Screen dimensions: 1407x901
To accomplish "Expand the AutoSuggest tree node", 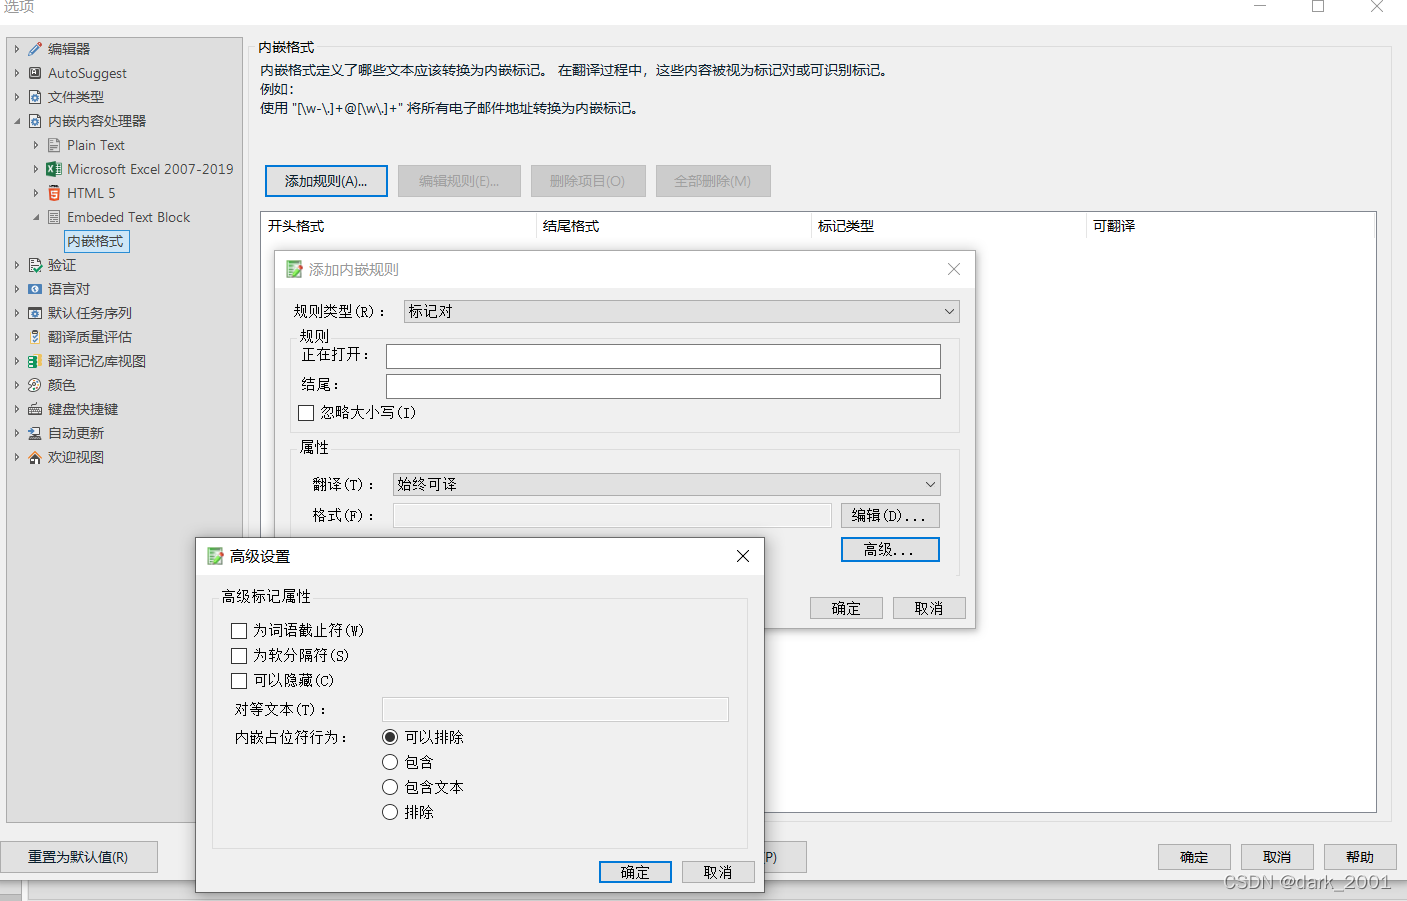I will (x=17, y=72).
